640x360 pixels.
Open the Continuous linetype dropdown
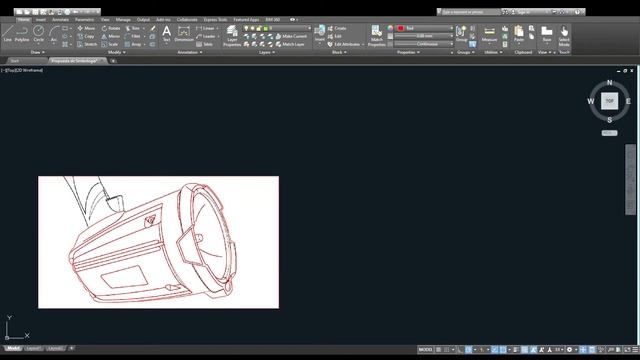[424, 44]
